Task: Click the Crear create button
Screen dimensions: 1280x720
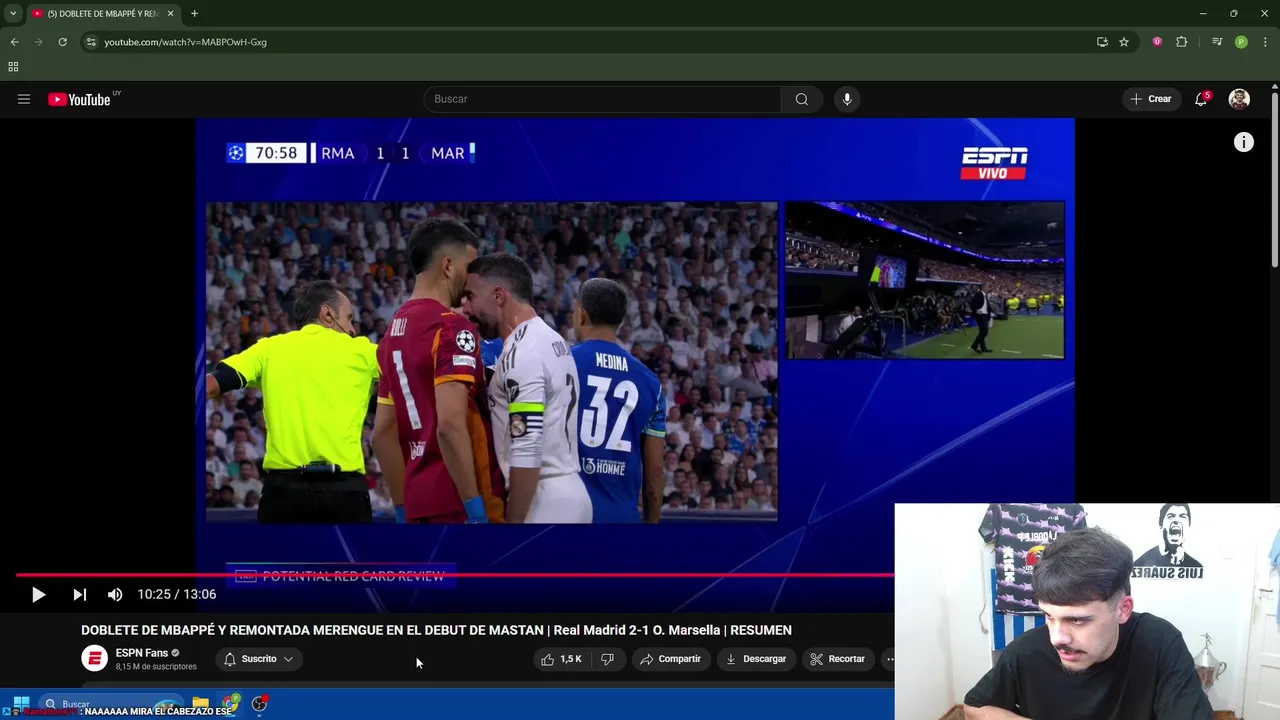Action: (1150, 99)
